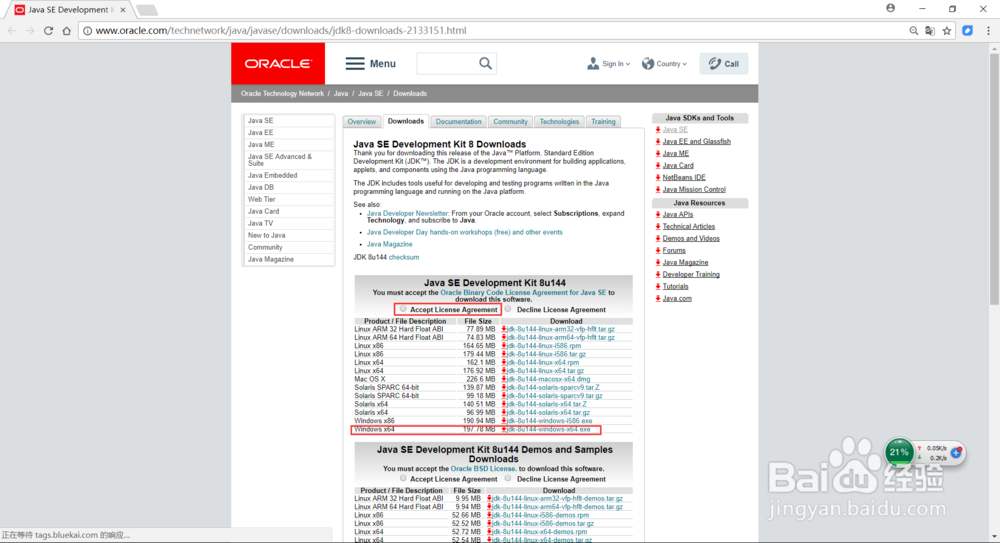
Task: Download jdk-8u144-linux-x64.tar.gz
Action: [x=545, y=371]
